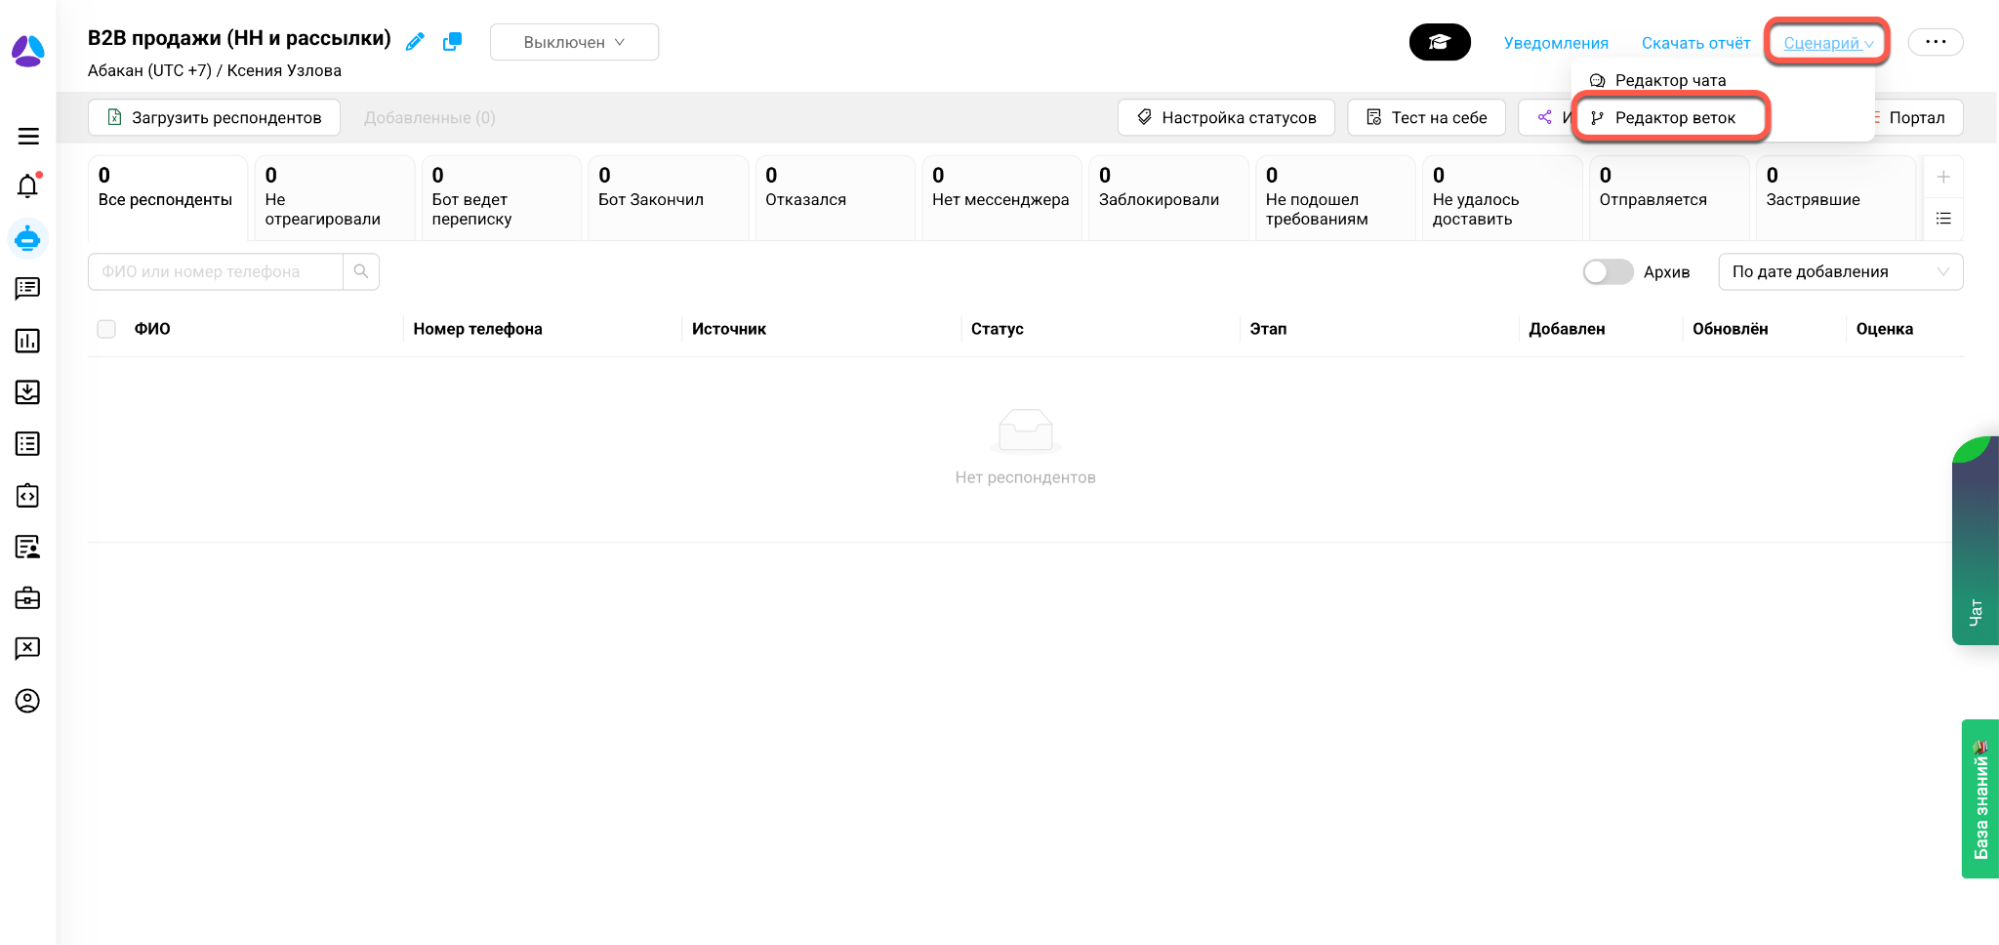Switch to the Бот Закончил status tab
The width and height of the screenshot is (1999, 945).
click(x=667, y=197)
